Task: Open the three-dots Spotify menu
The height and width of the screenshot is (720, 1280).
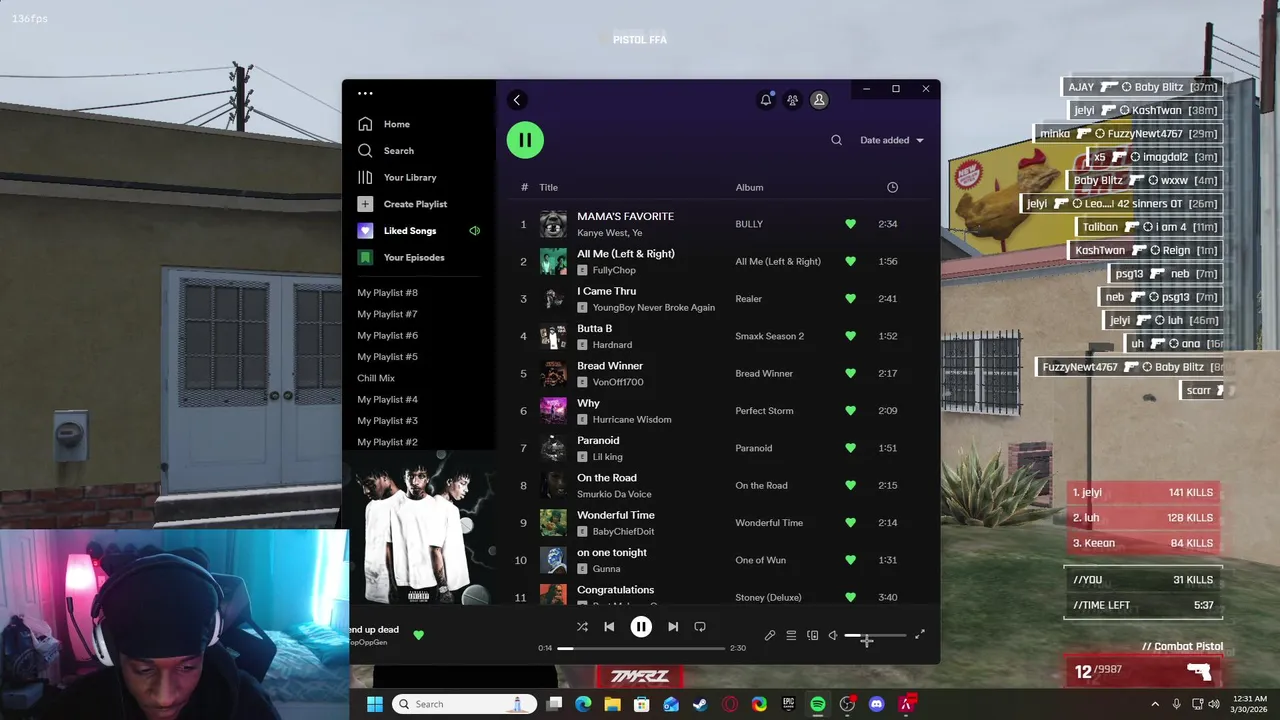Action: [365, 94]
